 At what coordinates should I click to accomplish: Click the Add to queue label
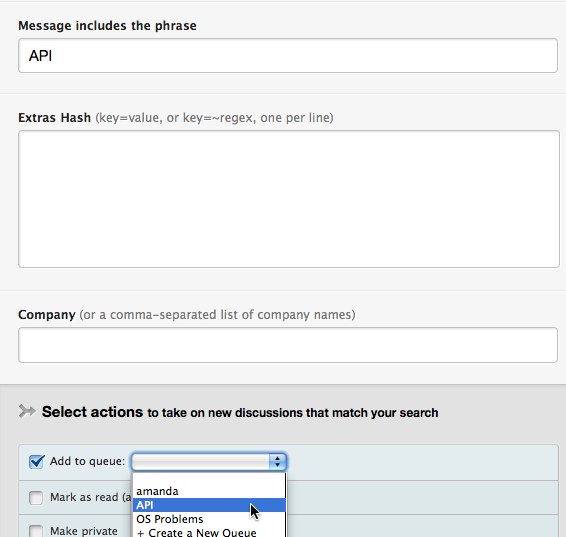click(87, 461)
